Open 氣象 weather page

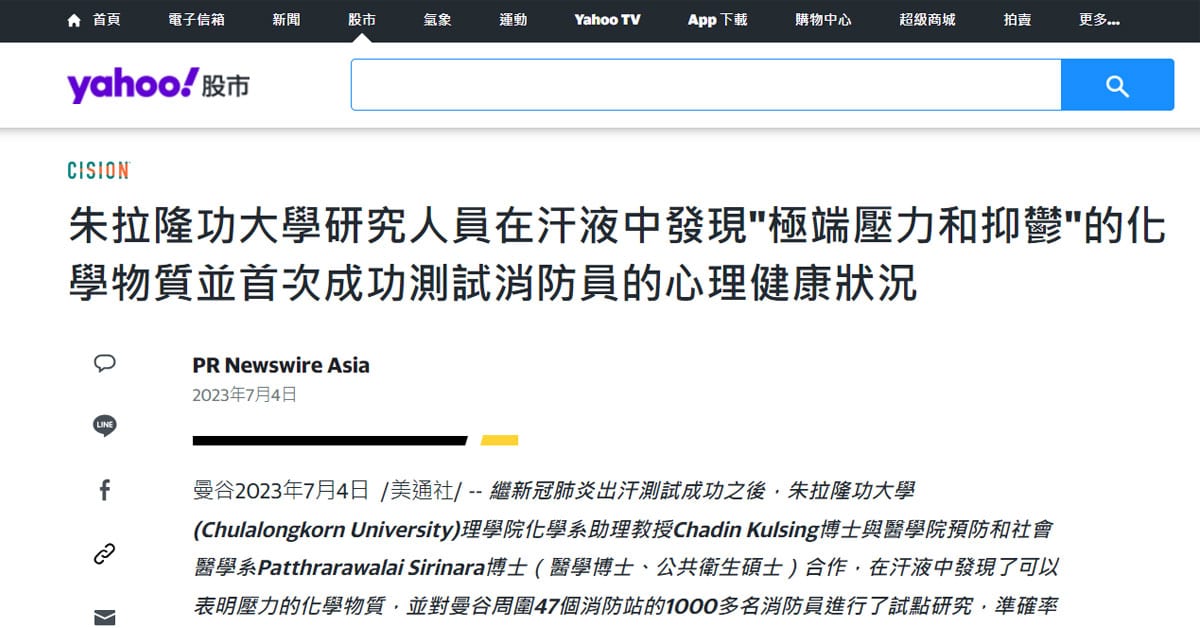(437, 20)
